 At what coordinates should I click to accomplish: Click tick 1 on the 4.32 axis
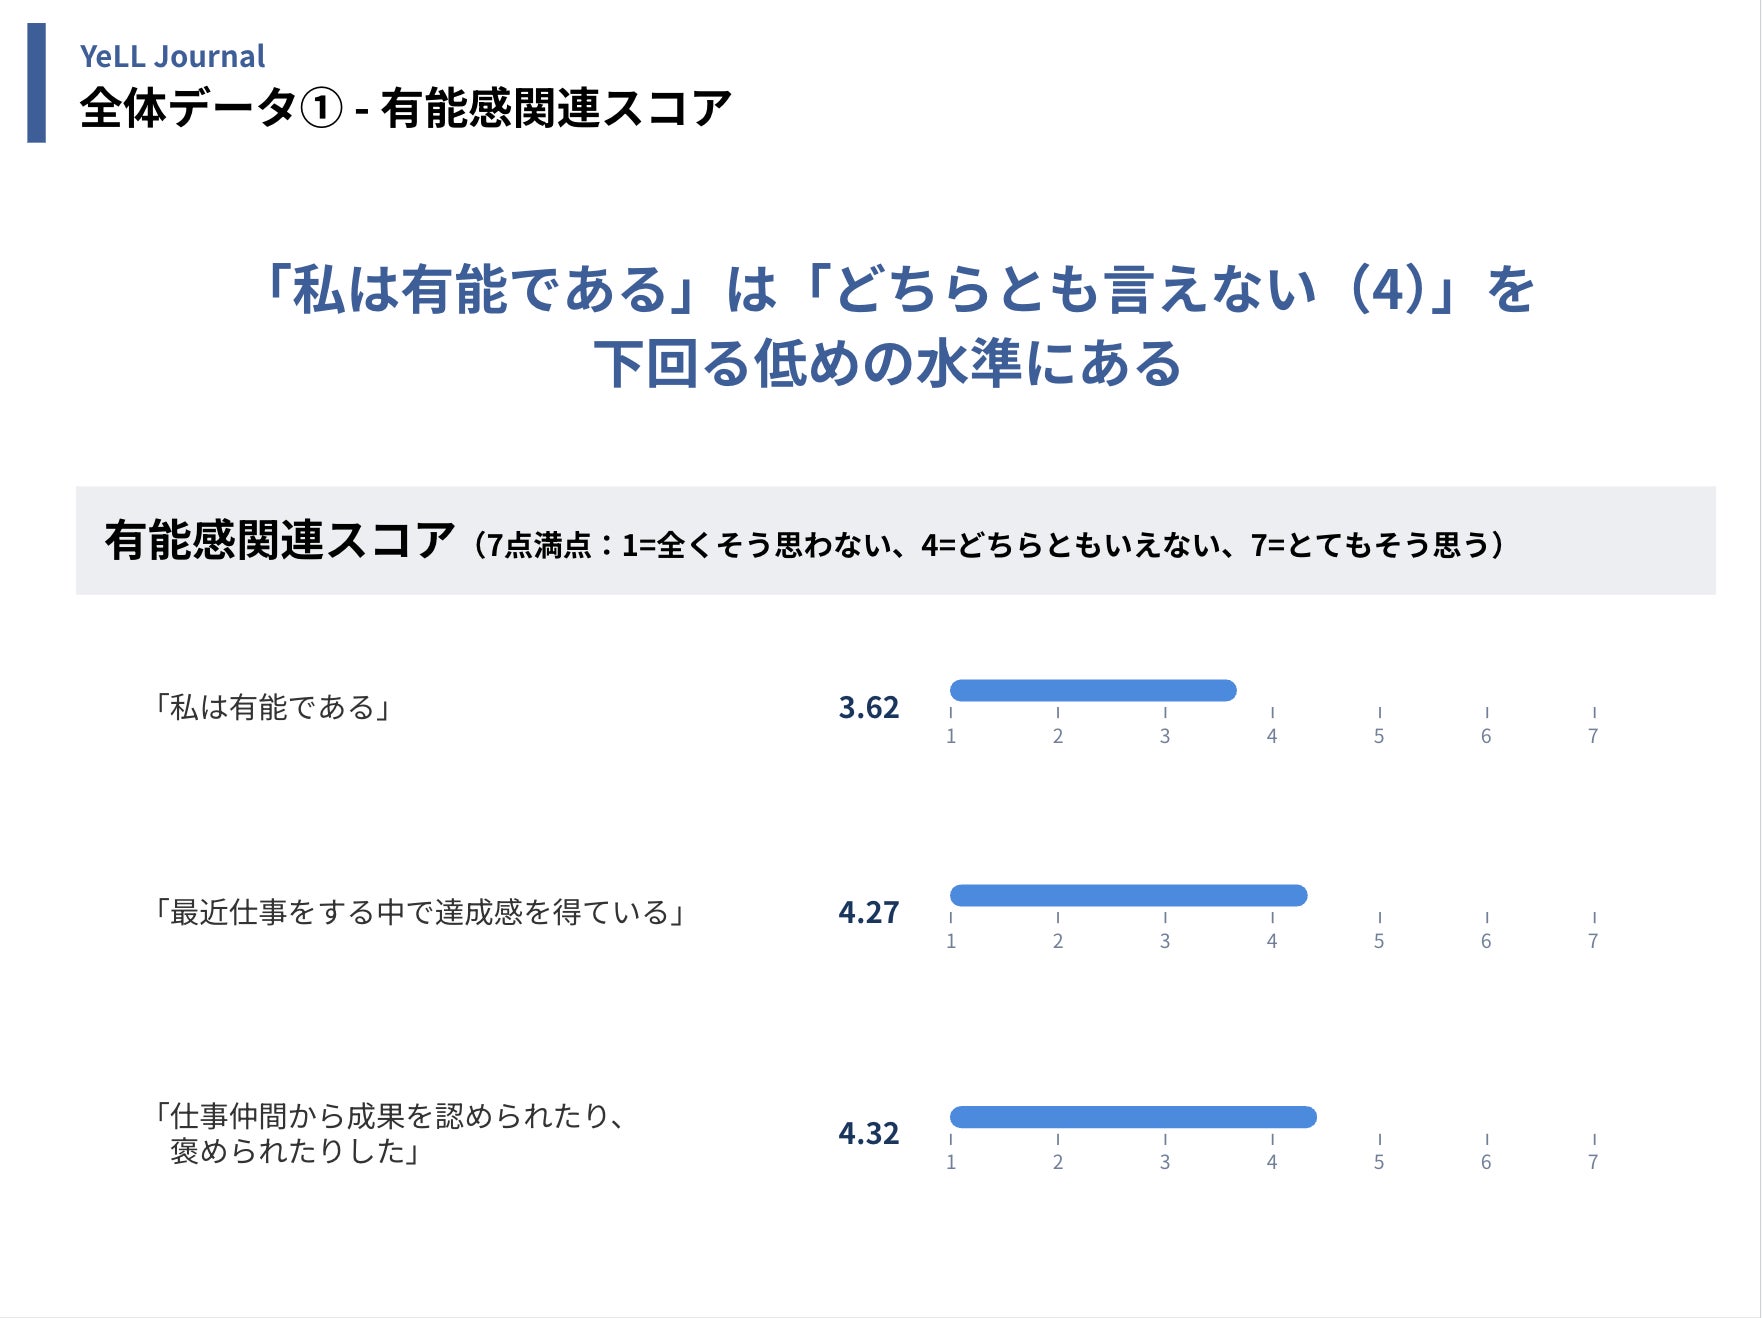tap(951, 1162)
